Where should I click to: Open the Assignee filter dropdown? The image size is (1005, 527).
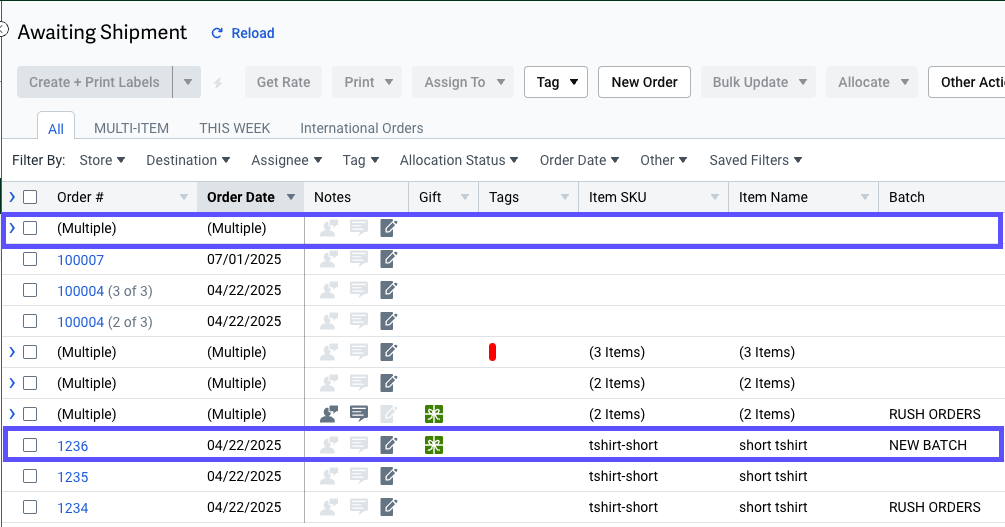(x=287, y=160)
